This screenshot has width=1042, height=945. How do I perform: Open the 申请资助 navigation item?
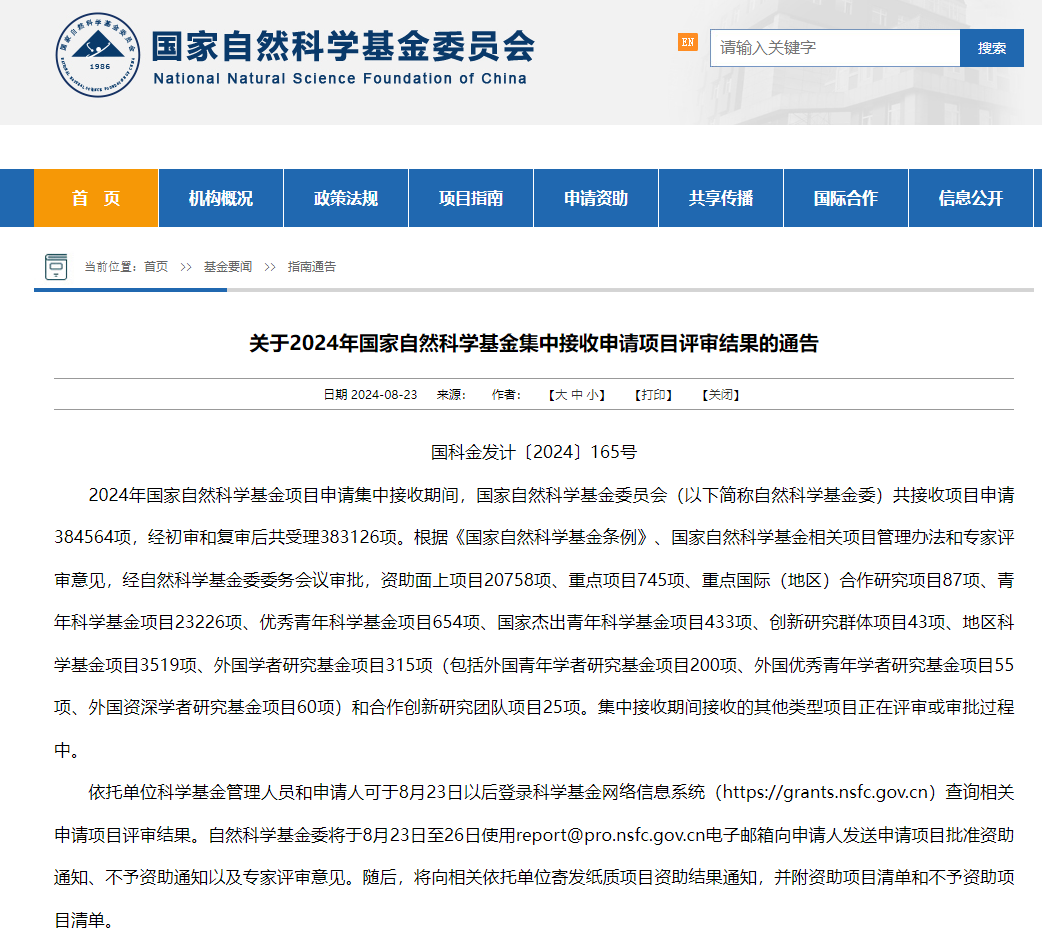click(x=596, y=198)
